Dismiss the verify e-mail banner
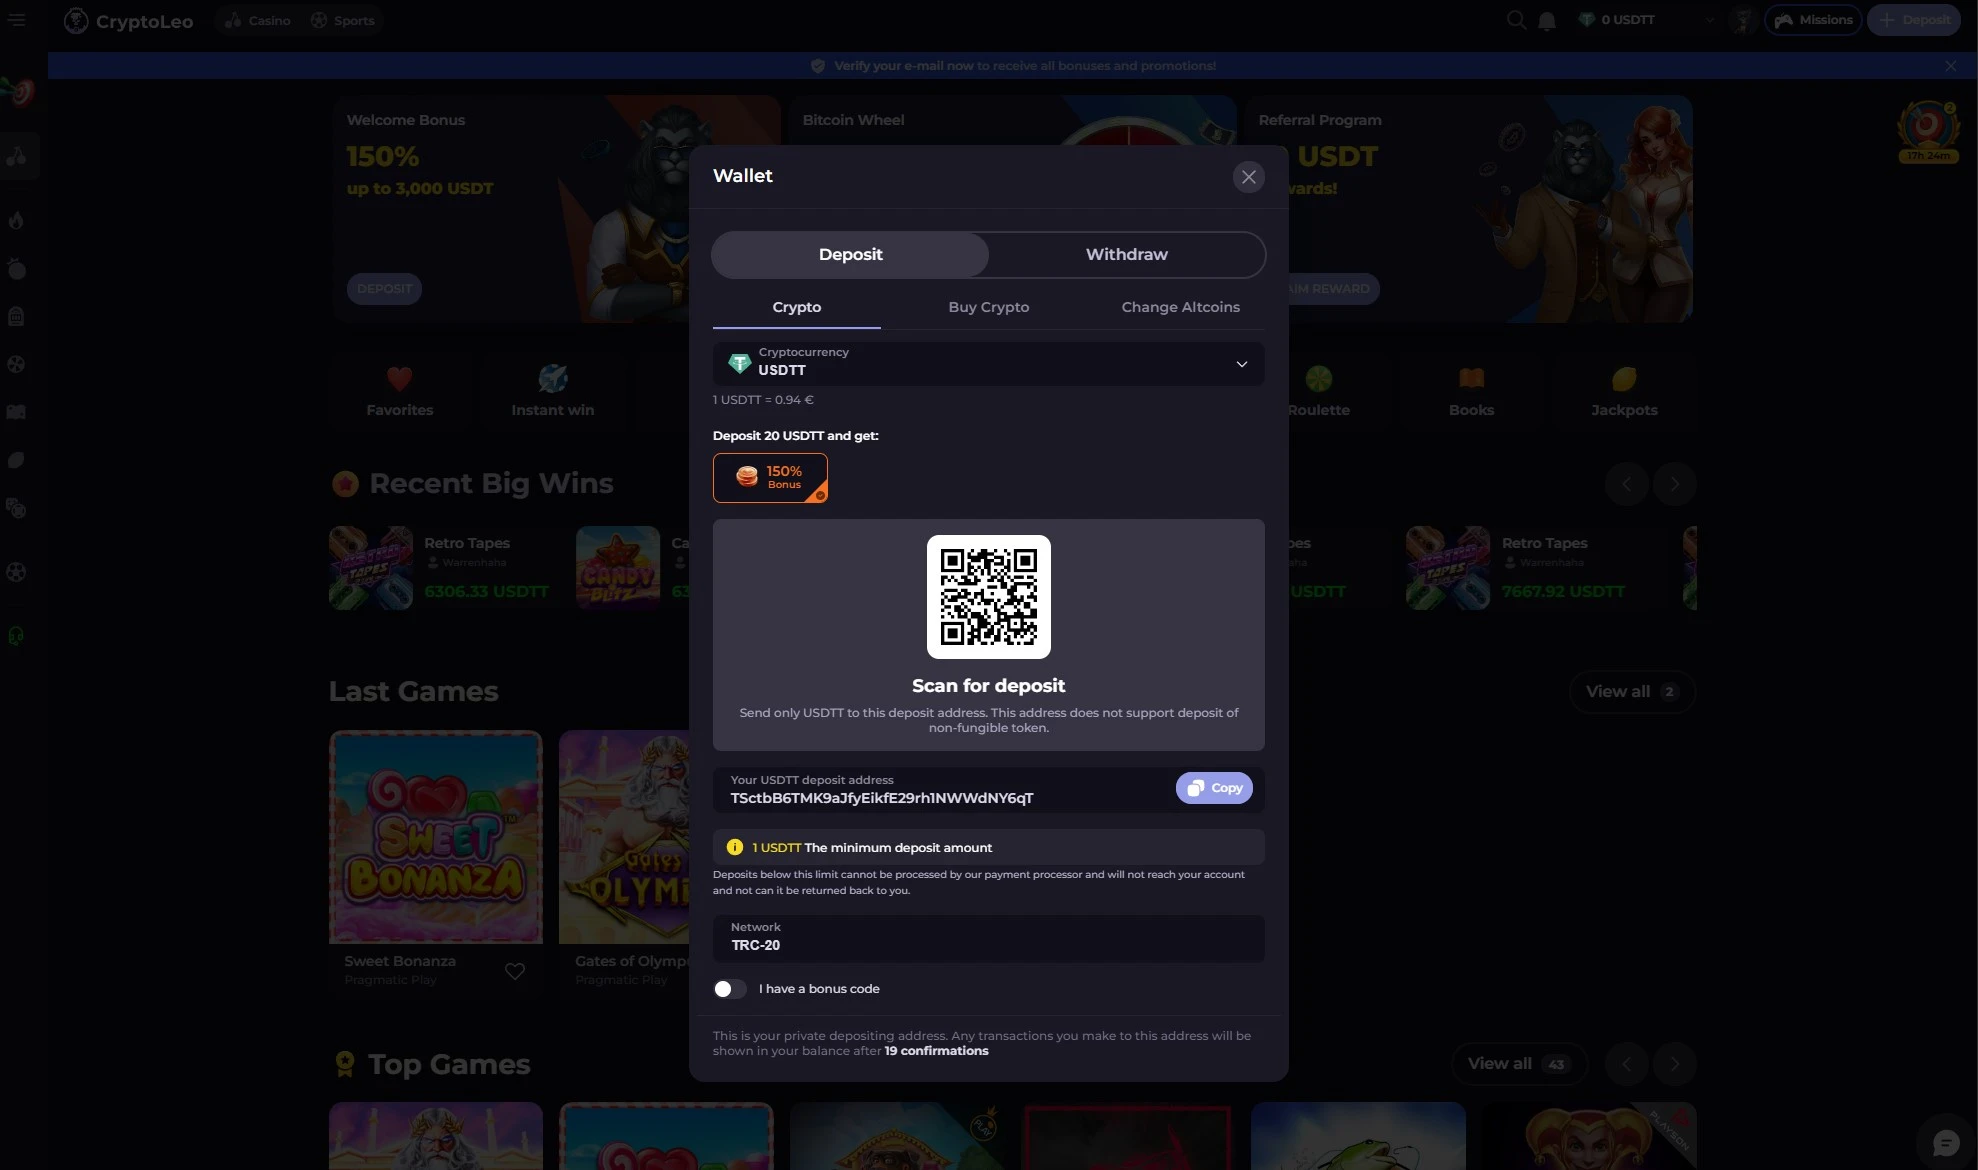 pyautogui.click(x=1950, y=66)
